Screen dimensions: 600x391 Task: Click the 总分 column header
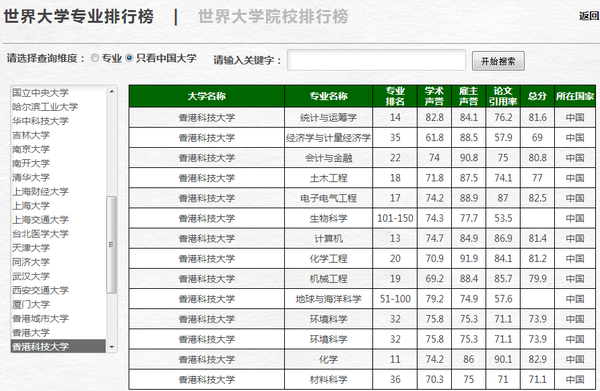(537, 96)
